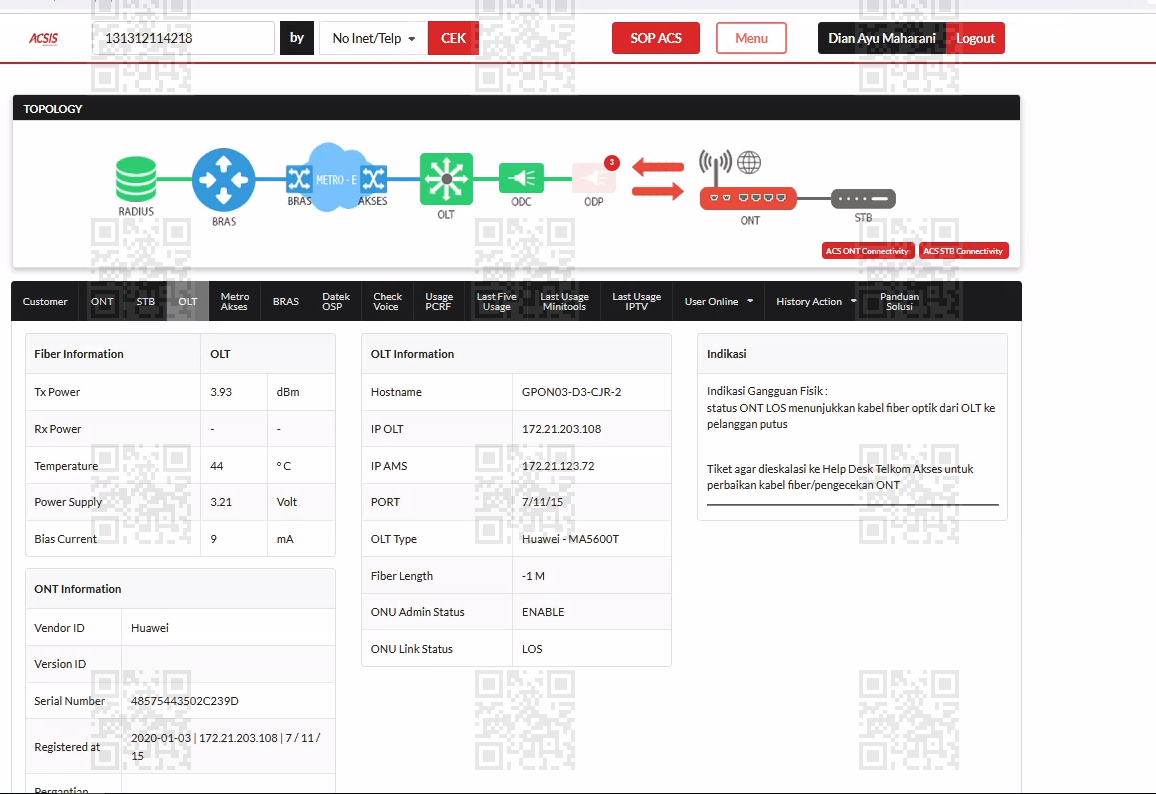Open the Last Usage Minitools tab
Image resolution: width=1156 pixels, height=794 pixels.
[x=564, y=302]
